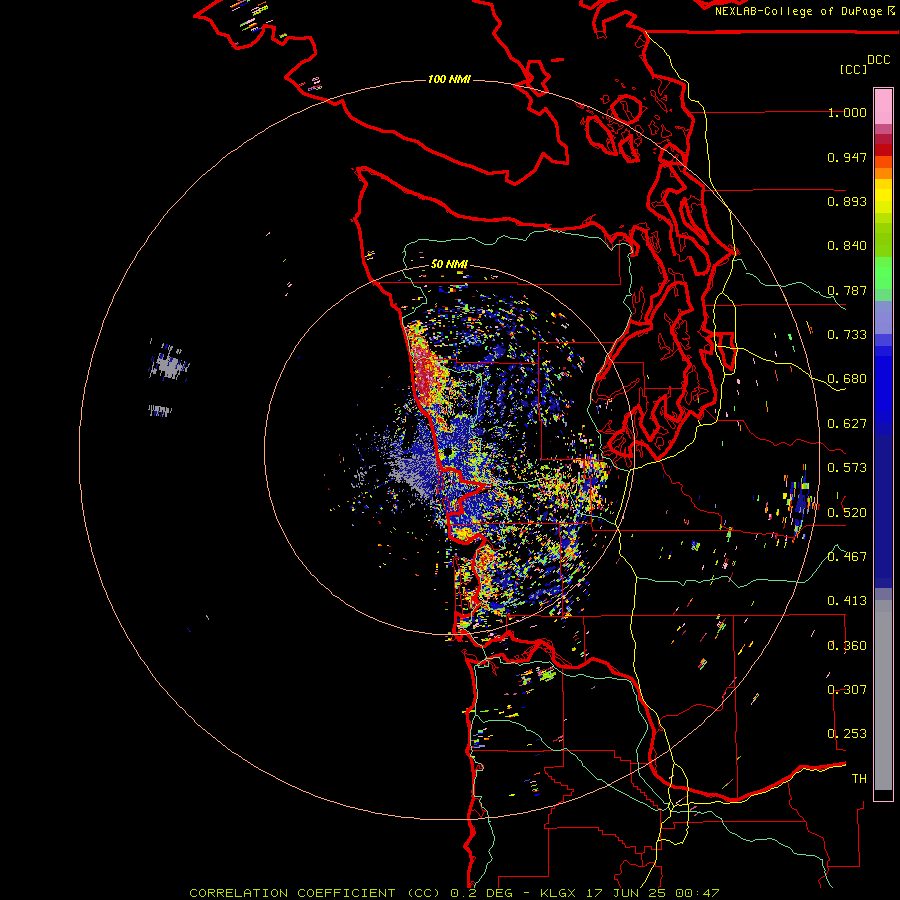Screen dimensions: 900x900
Task: Click the 0.787 scale value
Action: [x=847, y=290]
